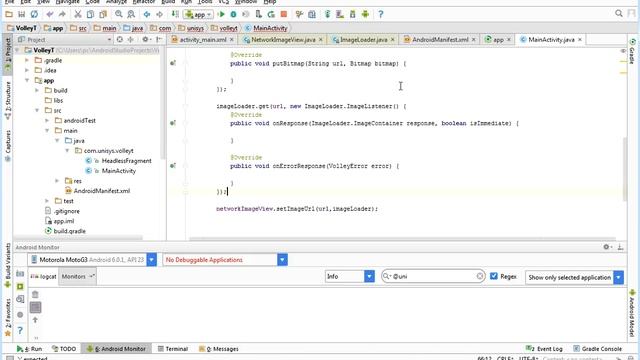Screen dimensions: 640x360
Task: Click the Sync refresh icon in toolbar
Action: [x=34, y=14]
